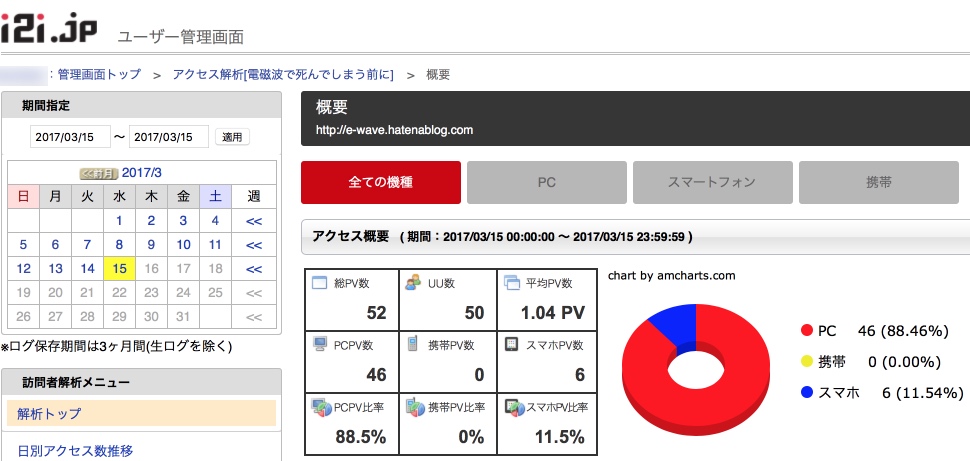Click the 総PV数 window icon
This screenshot has height=461, width=970.
pyautogui.click(x=319, y=283)
